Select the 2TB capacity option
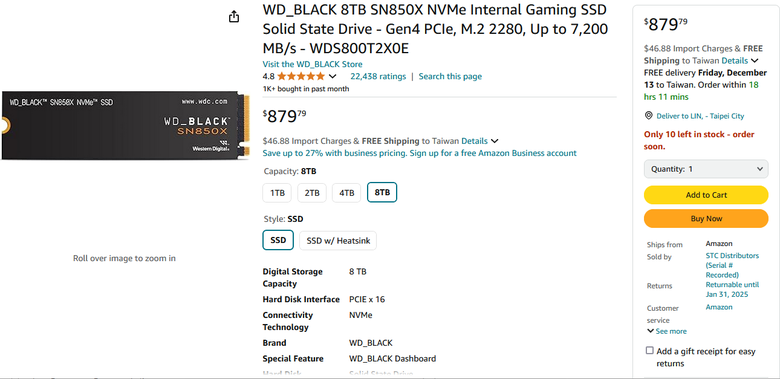 pyautogui.click(x=312, y=193)
